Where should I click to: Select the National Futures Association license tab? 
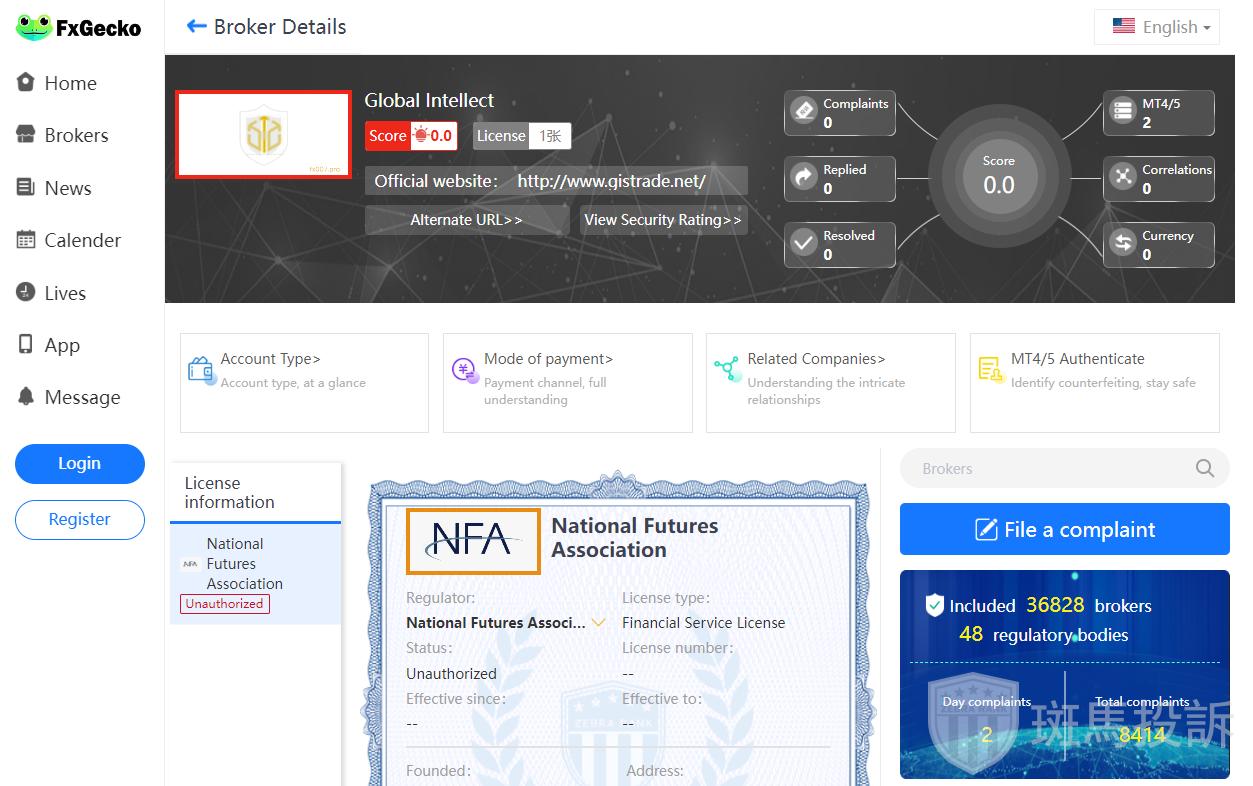click(x=244, y=564)
